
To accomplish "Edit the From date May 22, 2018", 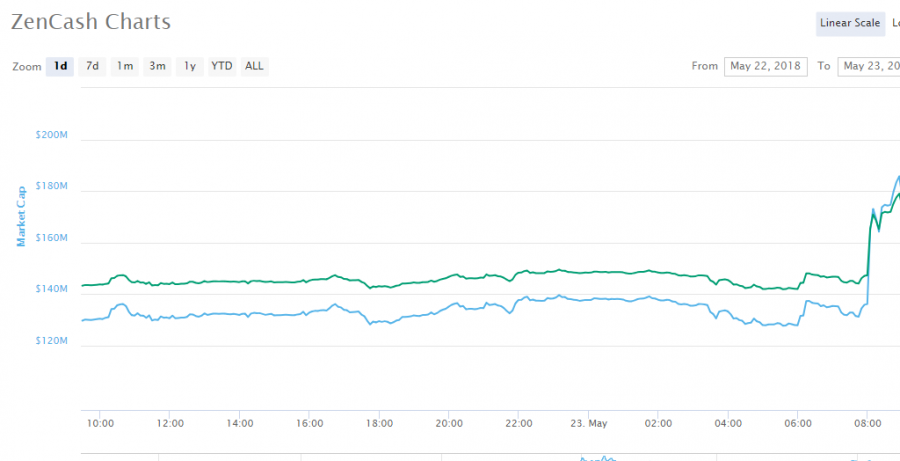I will click(766, 67).
